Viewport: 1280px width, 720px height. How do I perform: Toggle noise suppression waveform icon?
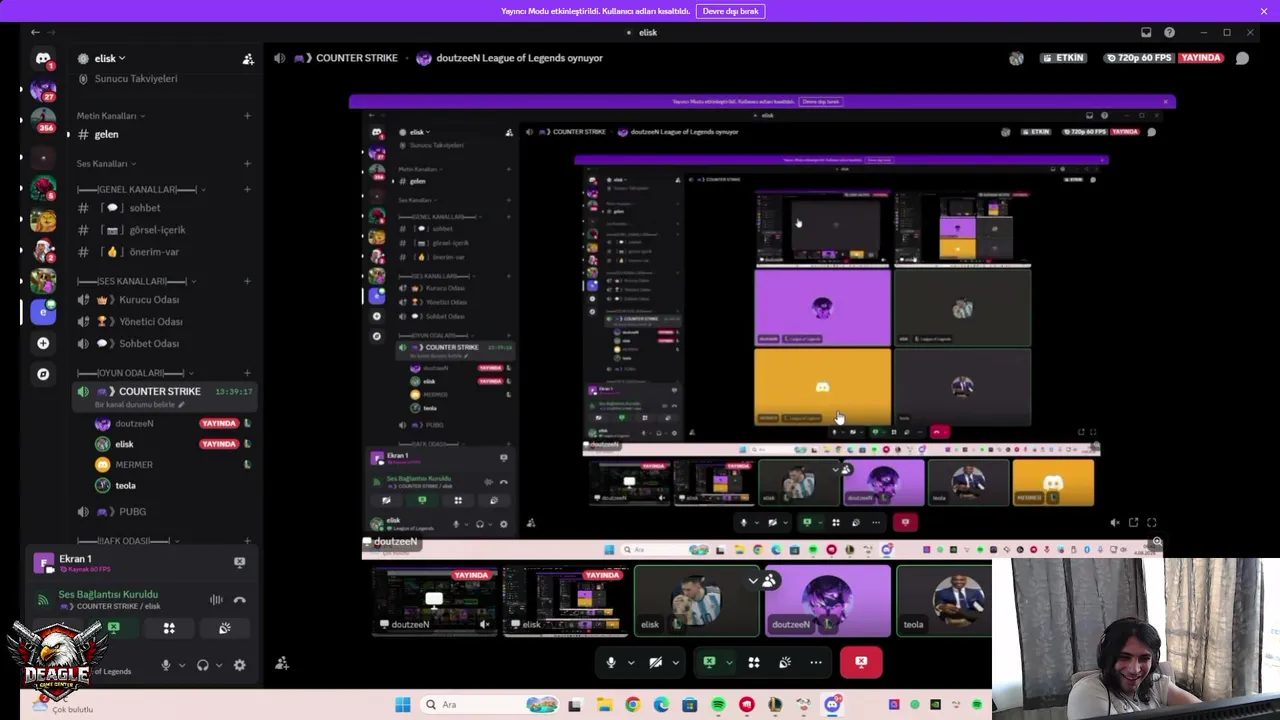pos(216,600)
